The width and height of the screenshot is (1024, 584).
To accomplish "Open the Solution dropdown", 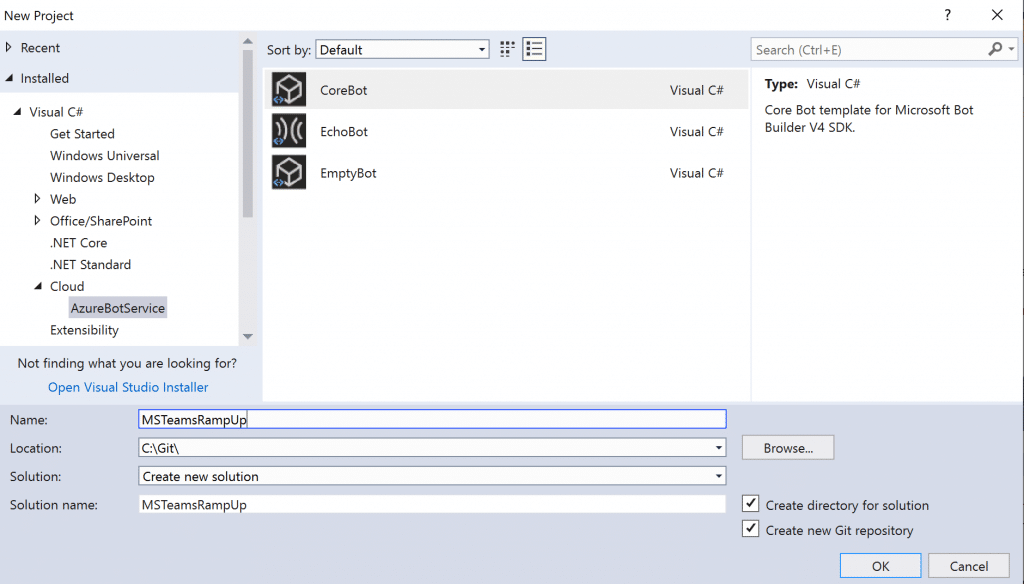I will 432,476.
